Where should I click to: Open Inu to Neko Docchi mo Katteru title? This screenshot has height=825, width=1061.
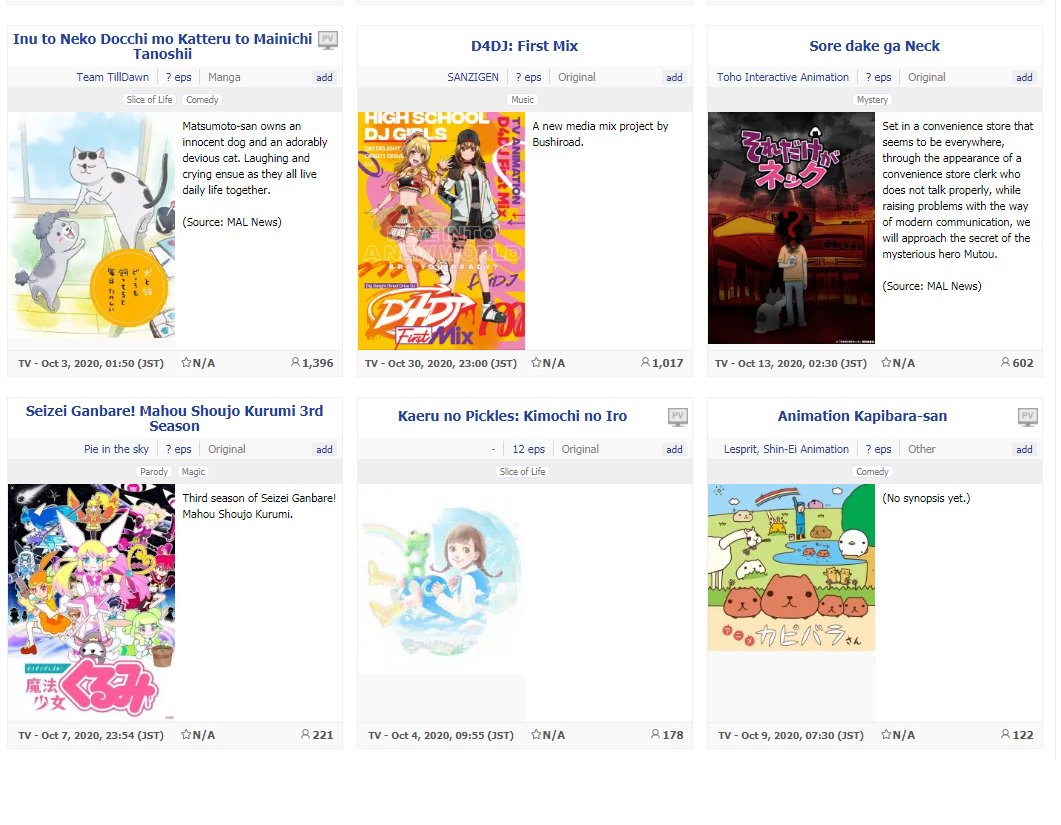(x=162, y=46)
